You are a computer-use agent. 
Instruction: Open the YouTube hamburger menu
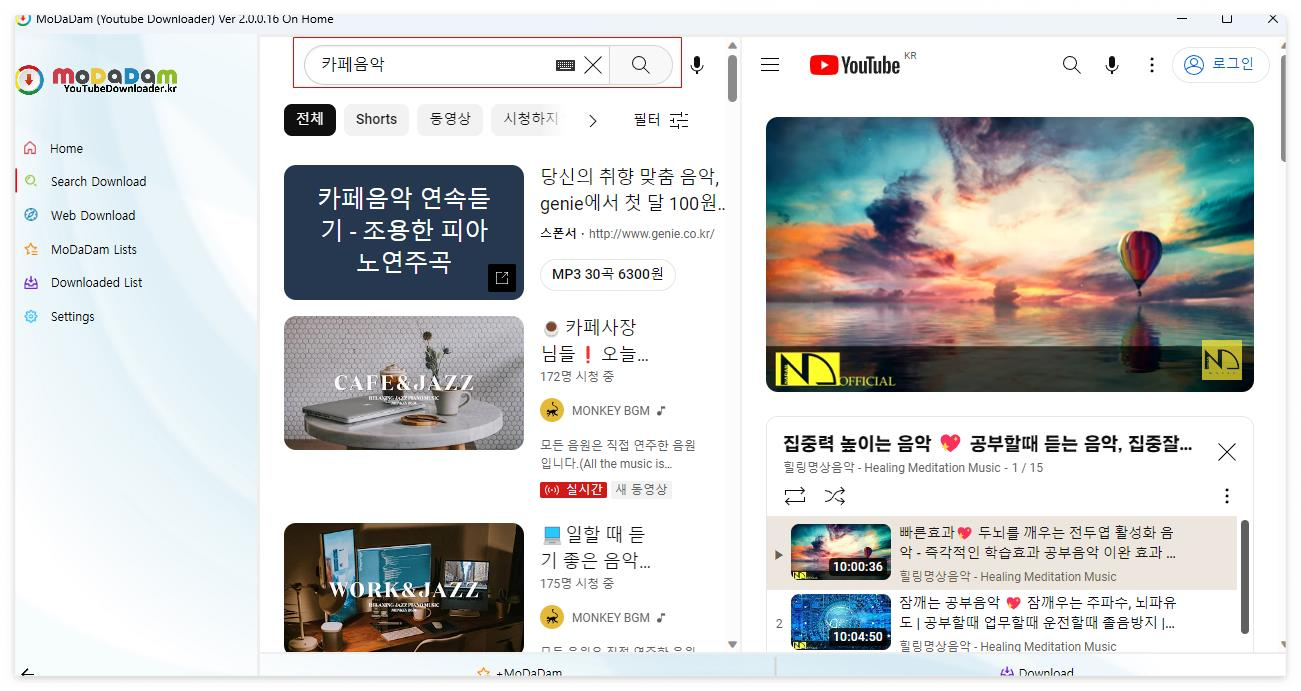point(770,65)
